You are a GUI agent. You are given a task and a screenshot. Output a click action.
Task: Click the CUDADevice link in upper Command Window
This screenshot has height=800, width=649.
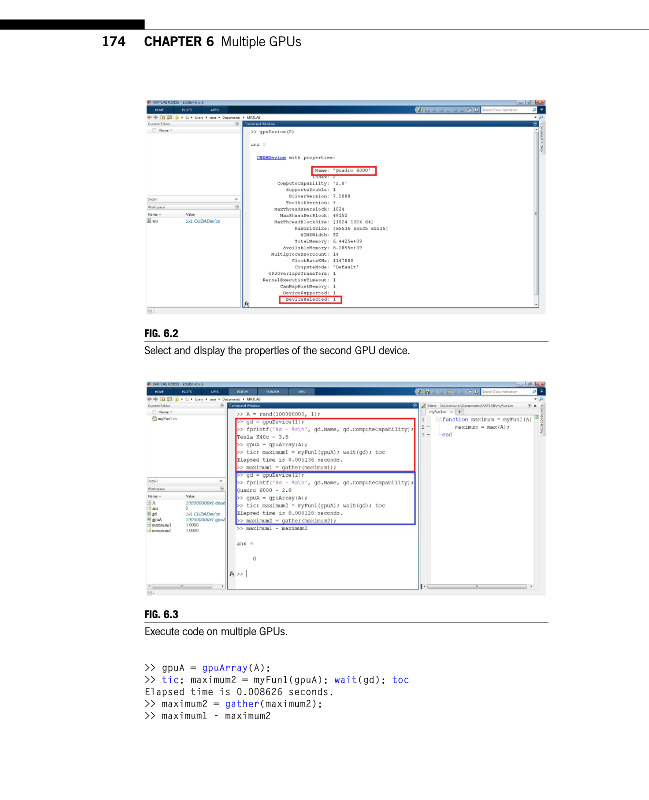[268, 158]
